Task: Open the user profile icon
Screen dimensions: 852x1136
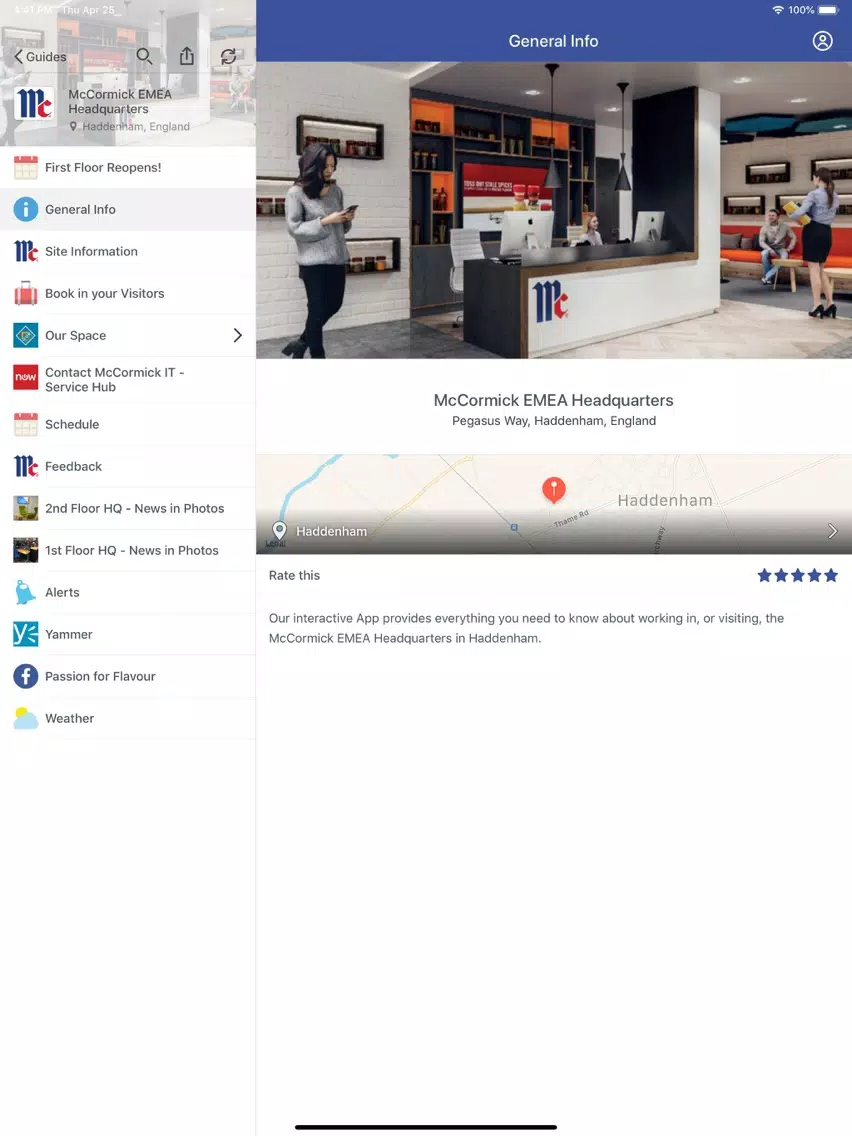Action: 822,41
